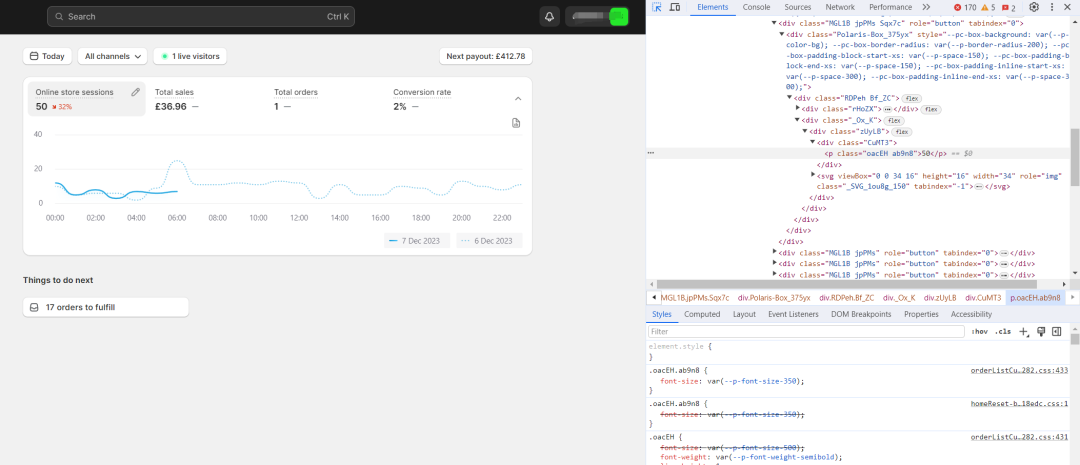This screenshot has width=1080, height=465.
Task: Edit Online store sessions metric pencil icon
Action: point(136,92)
